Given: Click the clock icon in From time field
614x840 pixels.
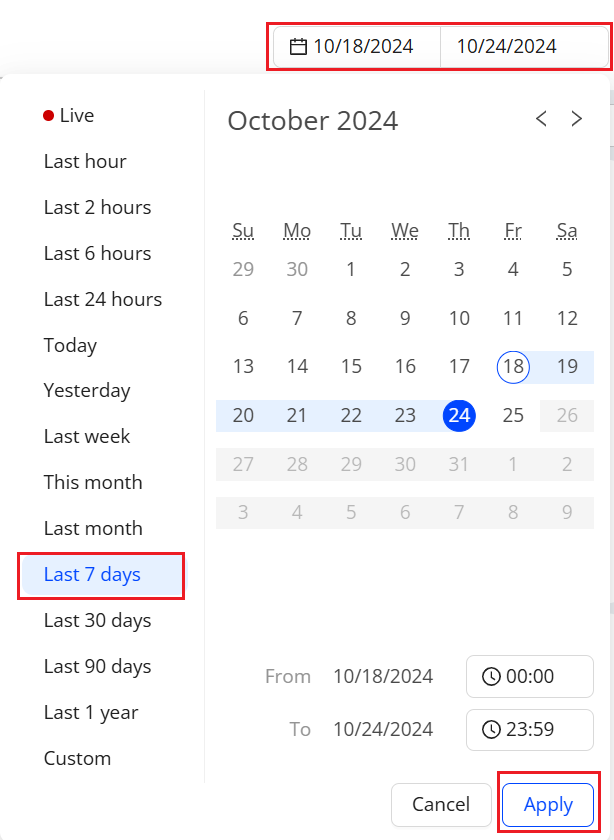Looking at the screenshot, I should tap(491, 676).
